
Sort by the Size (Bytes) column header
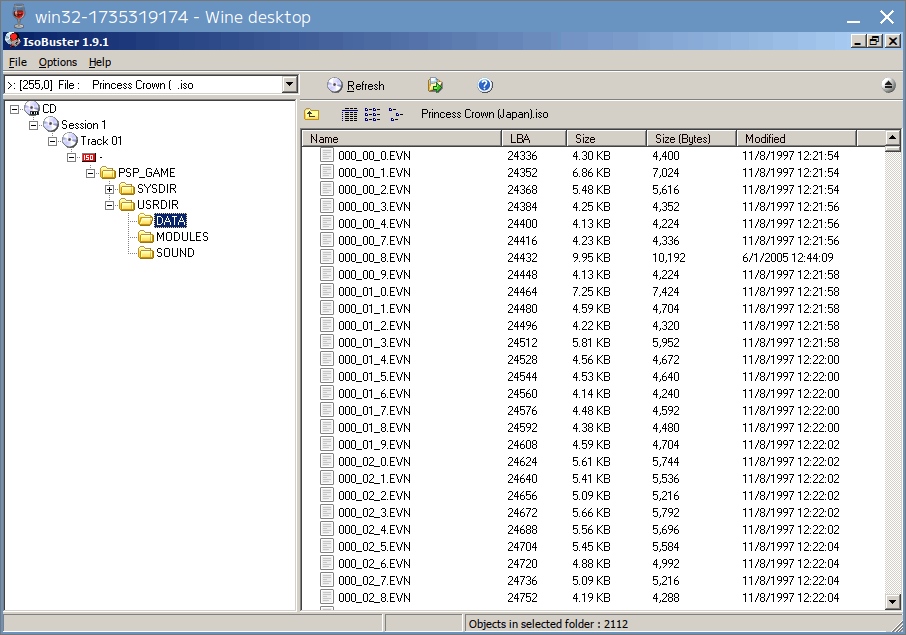coord(692,139)
